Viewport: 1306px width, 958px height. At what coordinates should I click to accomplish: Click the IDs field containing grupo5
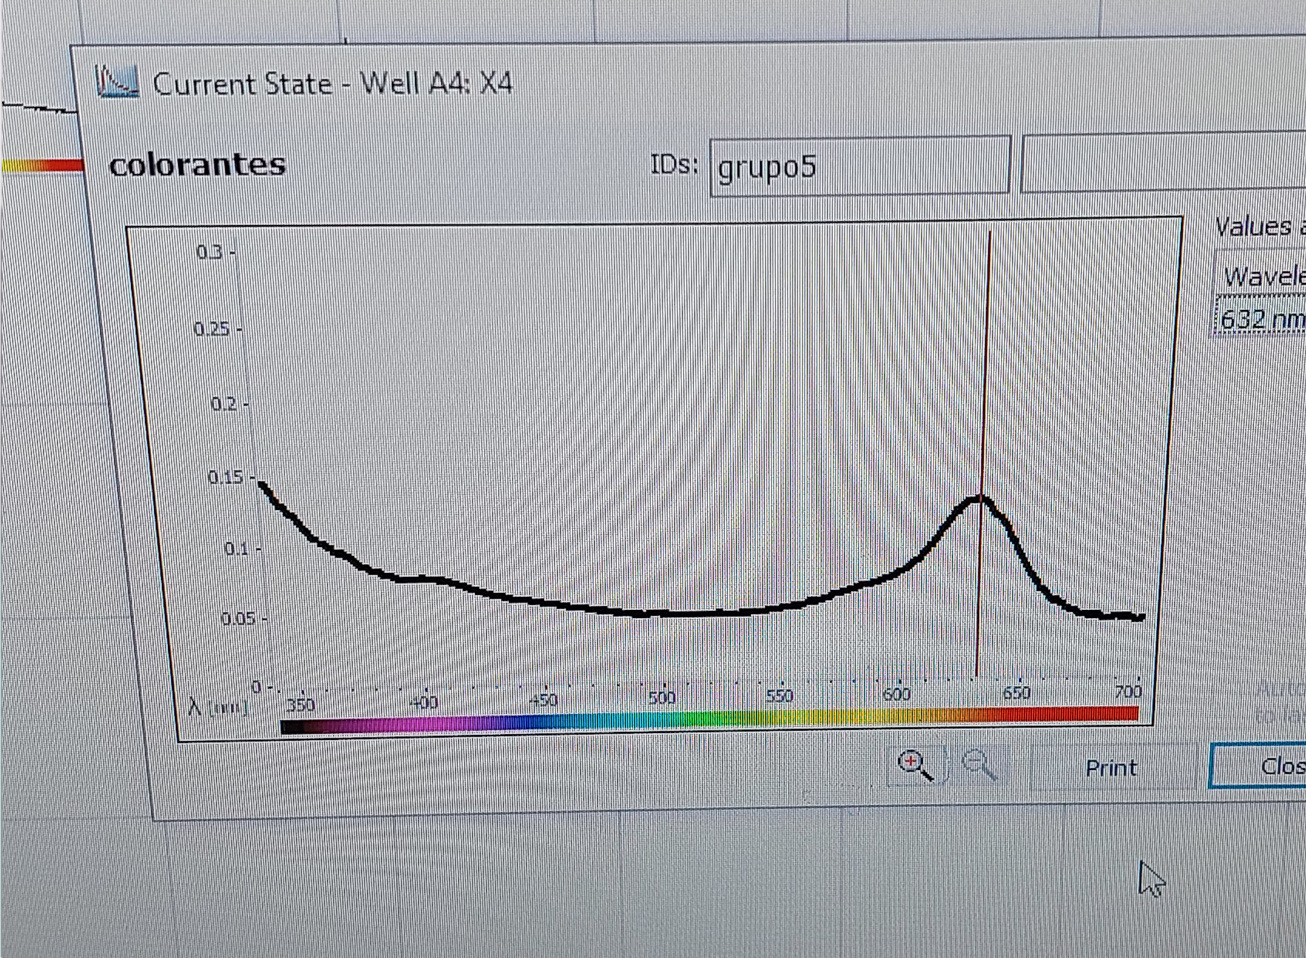pyautogui.click(x=859, y=166)
